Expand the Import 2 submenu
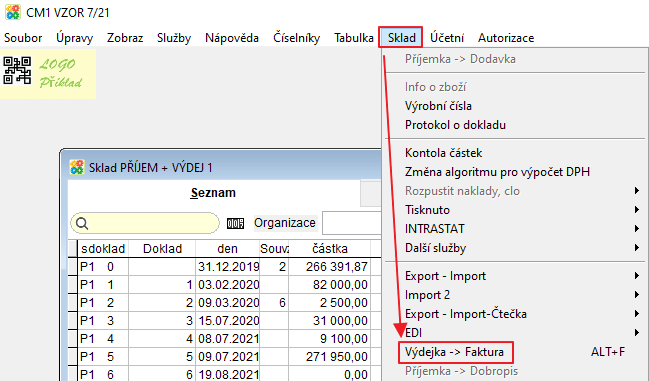Image resolution: width=649 pixels, height=381 pixels. point(515,295)
